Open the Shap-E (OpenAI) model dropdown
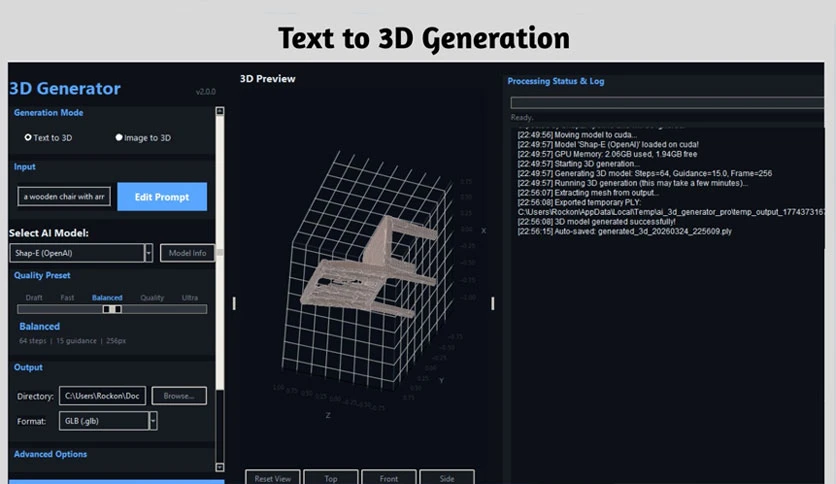 coord(81,253)
